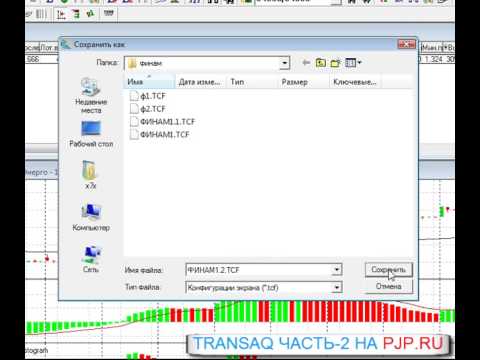The width and height of the screenshot is (480, 360).
Task: Open Недавние места in sidebar
Action: [91, 96]
